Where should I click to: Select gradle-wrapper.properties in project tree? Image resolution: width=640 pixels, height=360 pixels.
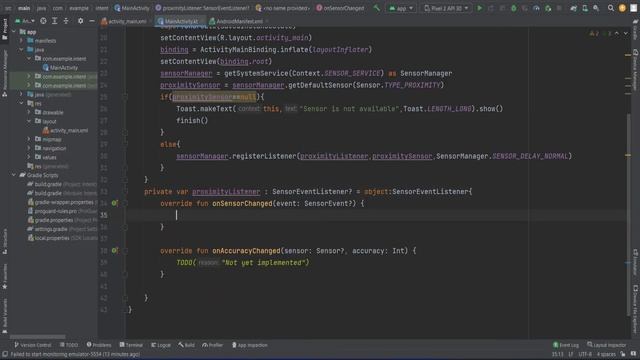(62, 202)
